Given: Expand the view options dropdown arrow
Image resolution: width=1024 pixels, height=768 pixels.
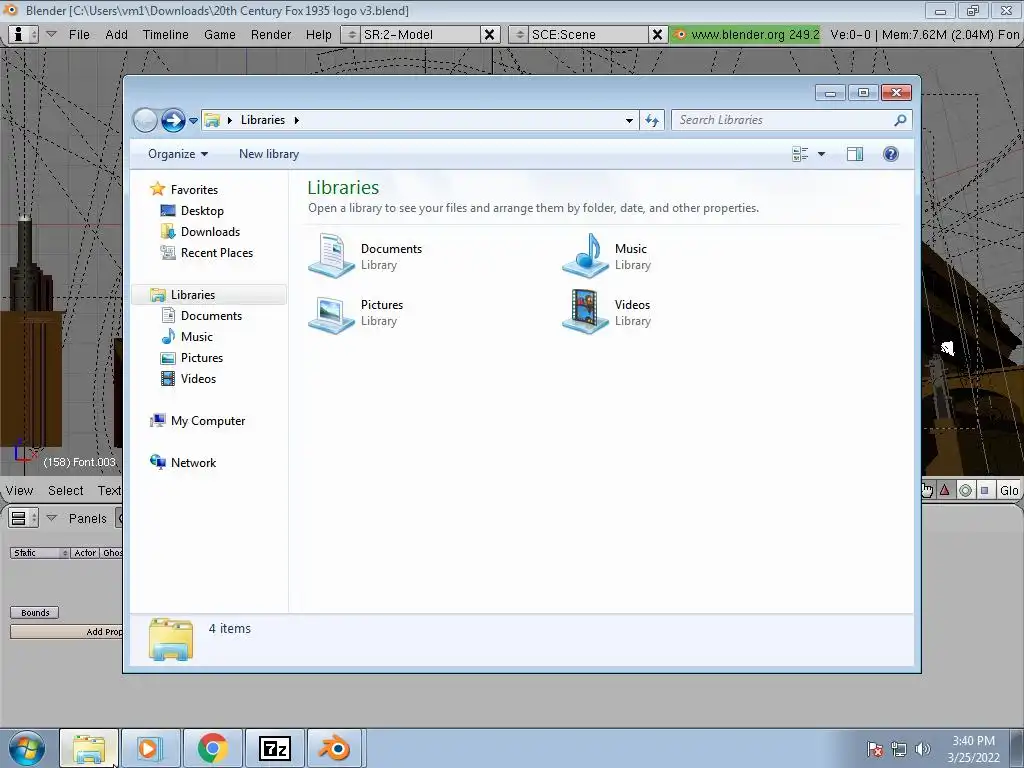Looking at the screenshot, I should (822, 154).
